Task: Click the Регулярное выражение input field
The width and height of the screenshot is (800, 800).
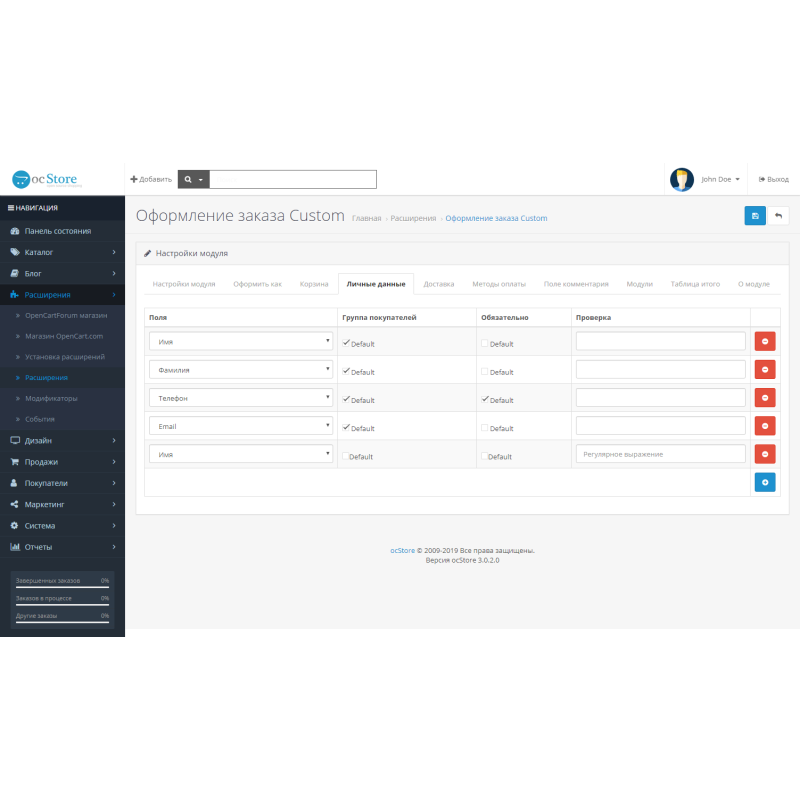Action: [x=660, y=454]
